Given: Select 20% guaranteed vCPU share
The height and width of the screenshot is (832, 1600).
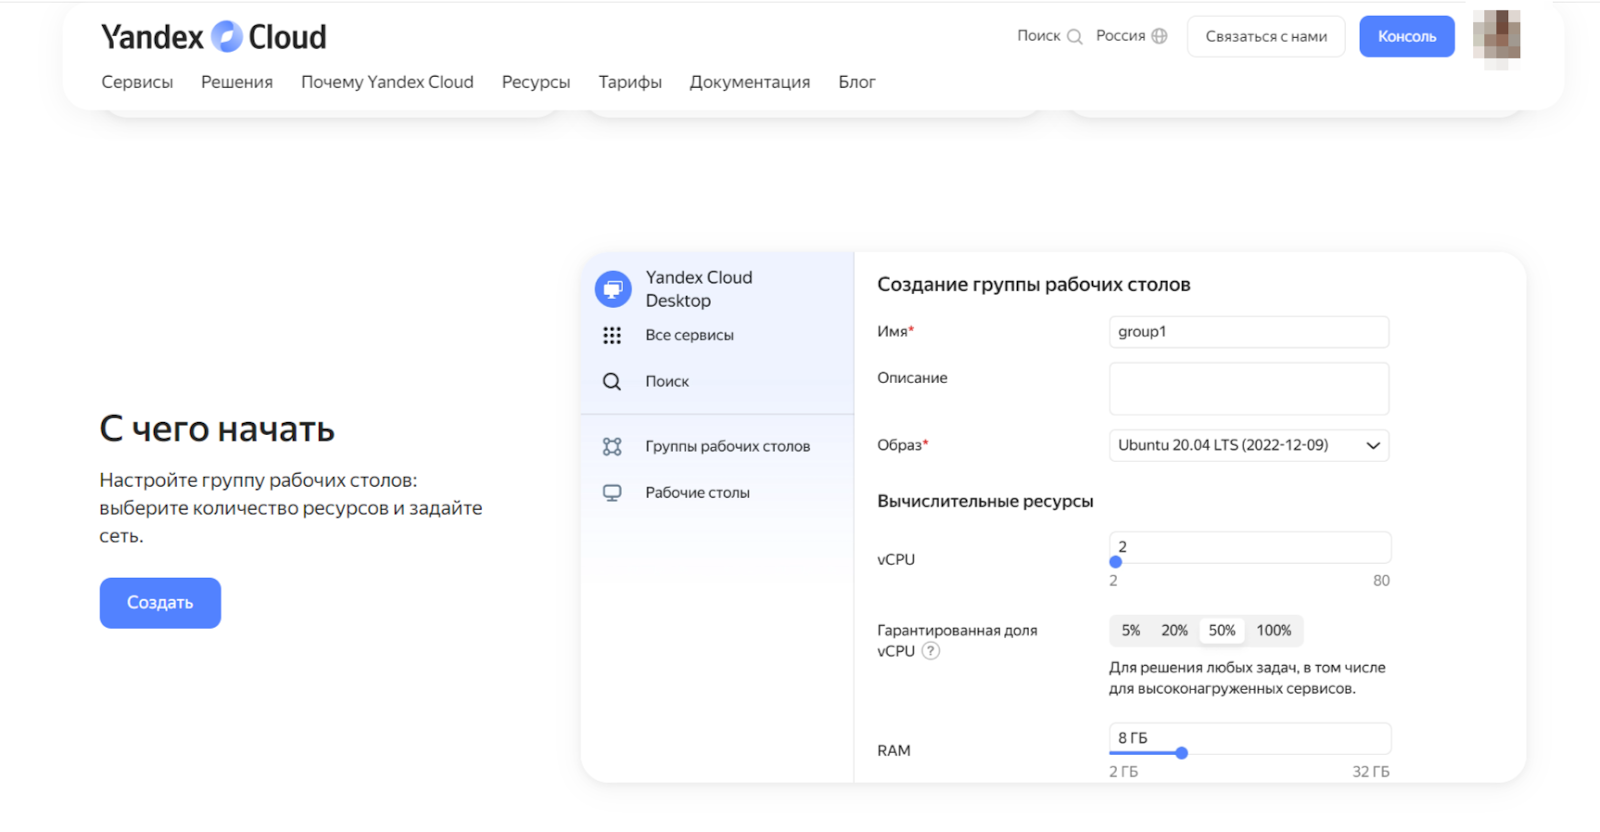Looking at the screenshot, I should click(x=1175, y=631).
